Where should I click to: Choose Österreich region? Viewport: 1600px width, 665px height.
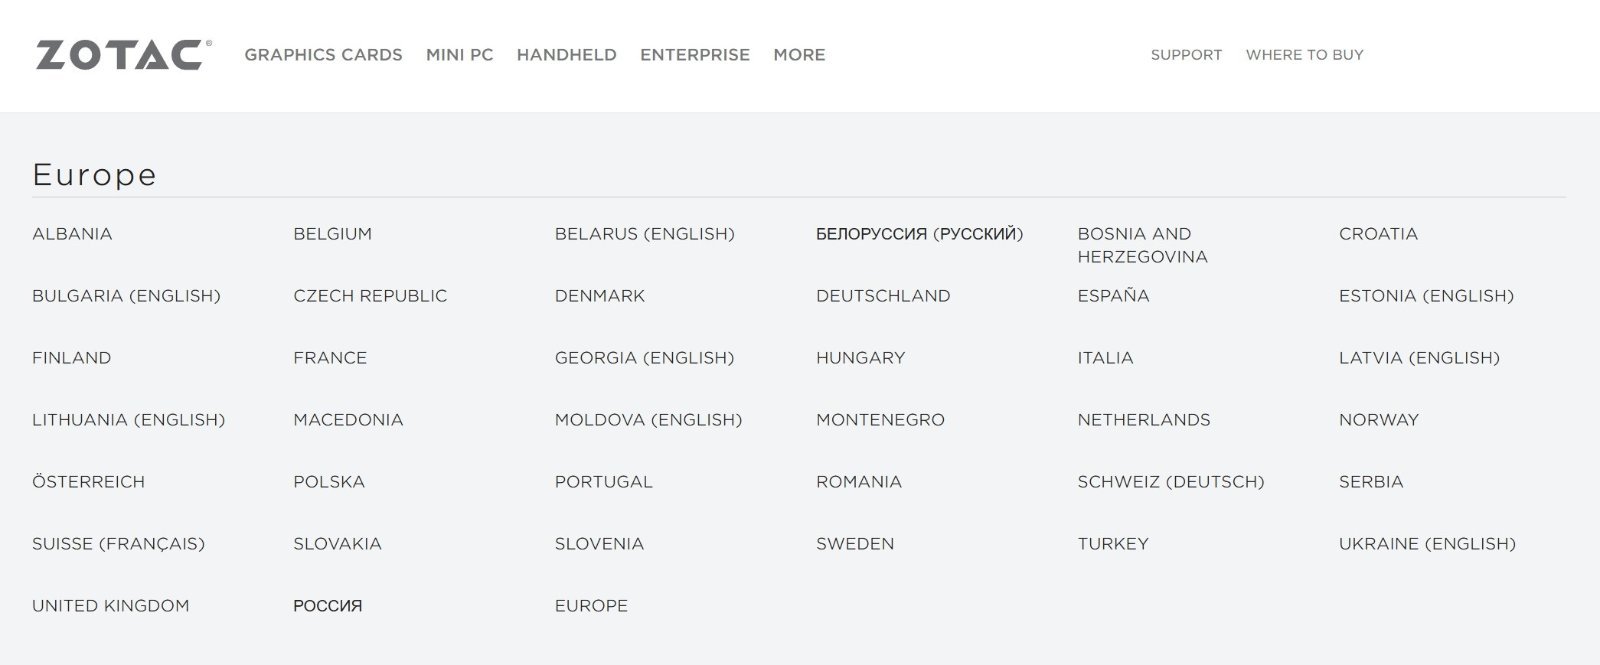pyautogui.click(x=88, y=482)
